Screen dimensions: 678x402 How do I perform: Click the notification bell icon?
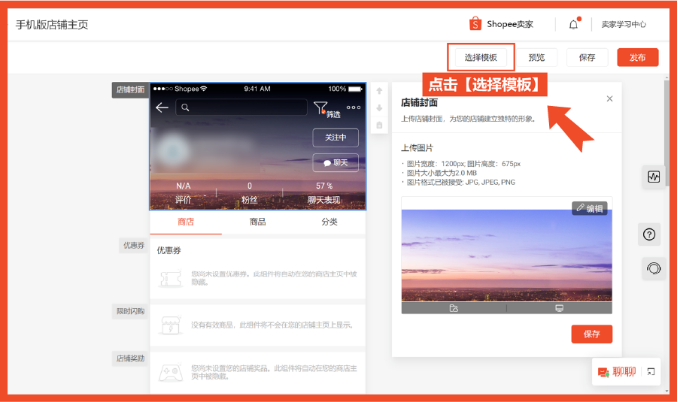573,24
